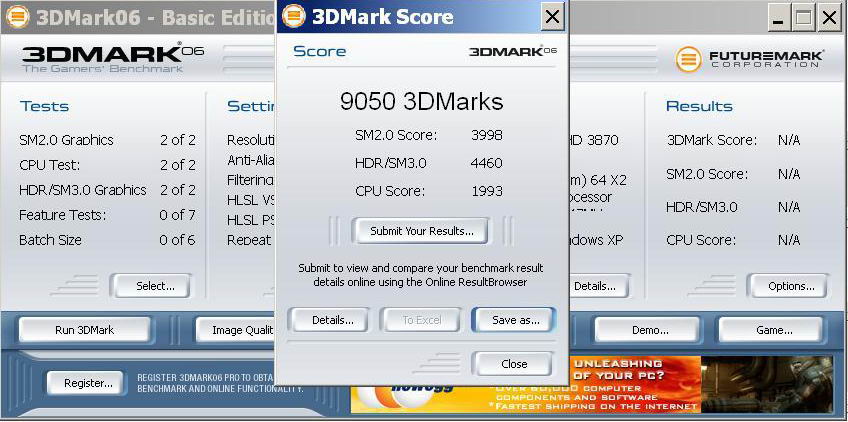The width and height of the screenshot is (848, 422).
Task: Click the 3DMARK06 logo in Score dialog
Action: [512, 51]
